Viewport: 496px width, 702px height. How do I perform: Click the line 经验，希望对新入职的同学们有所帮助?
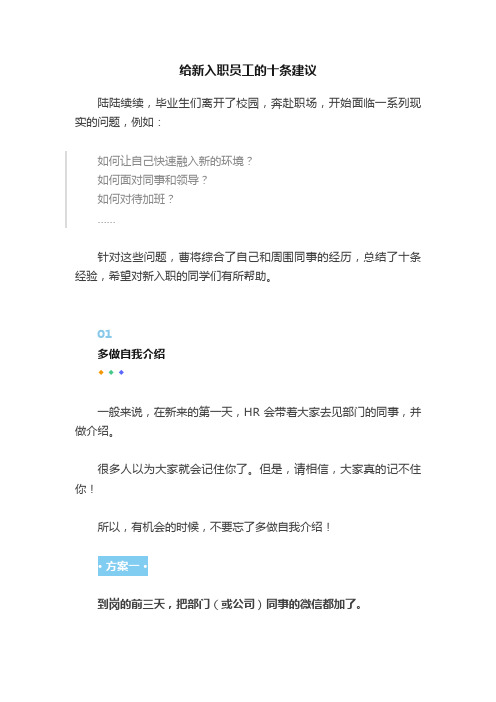click(x=174, y=276)
